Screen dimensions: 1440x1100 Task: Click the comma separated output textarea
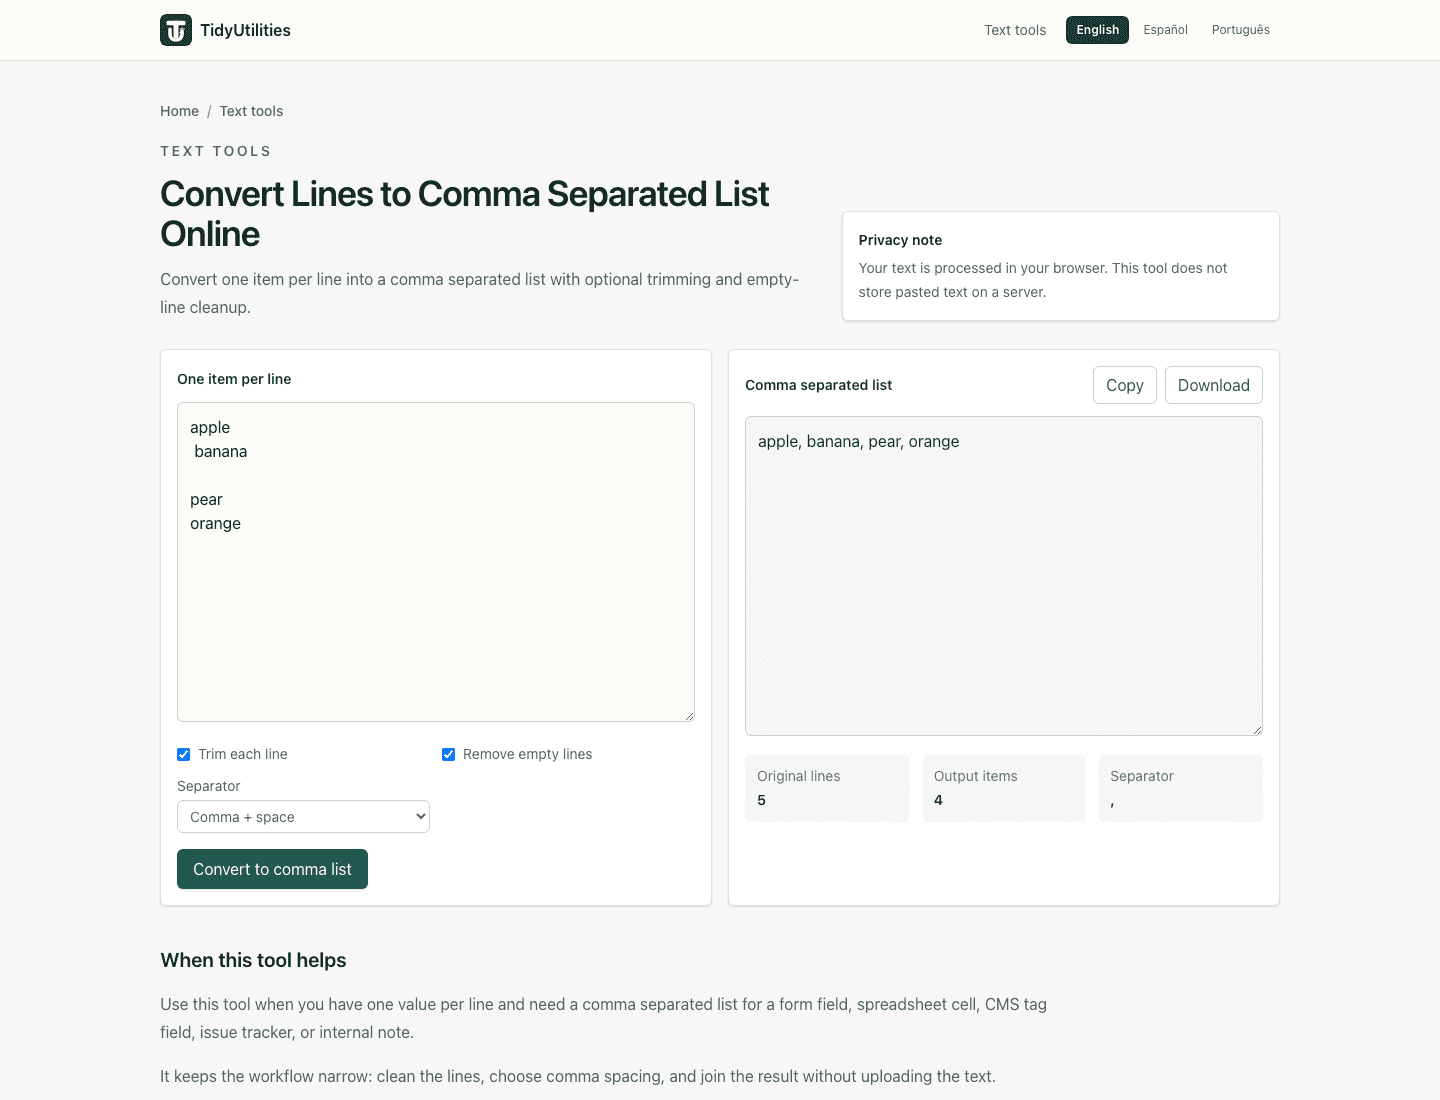[x=1004, y=576]
